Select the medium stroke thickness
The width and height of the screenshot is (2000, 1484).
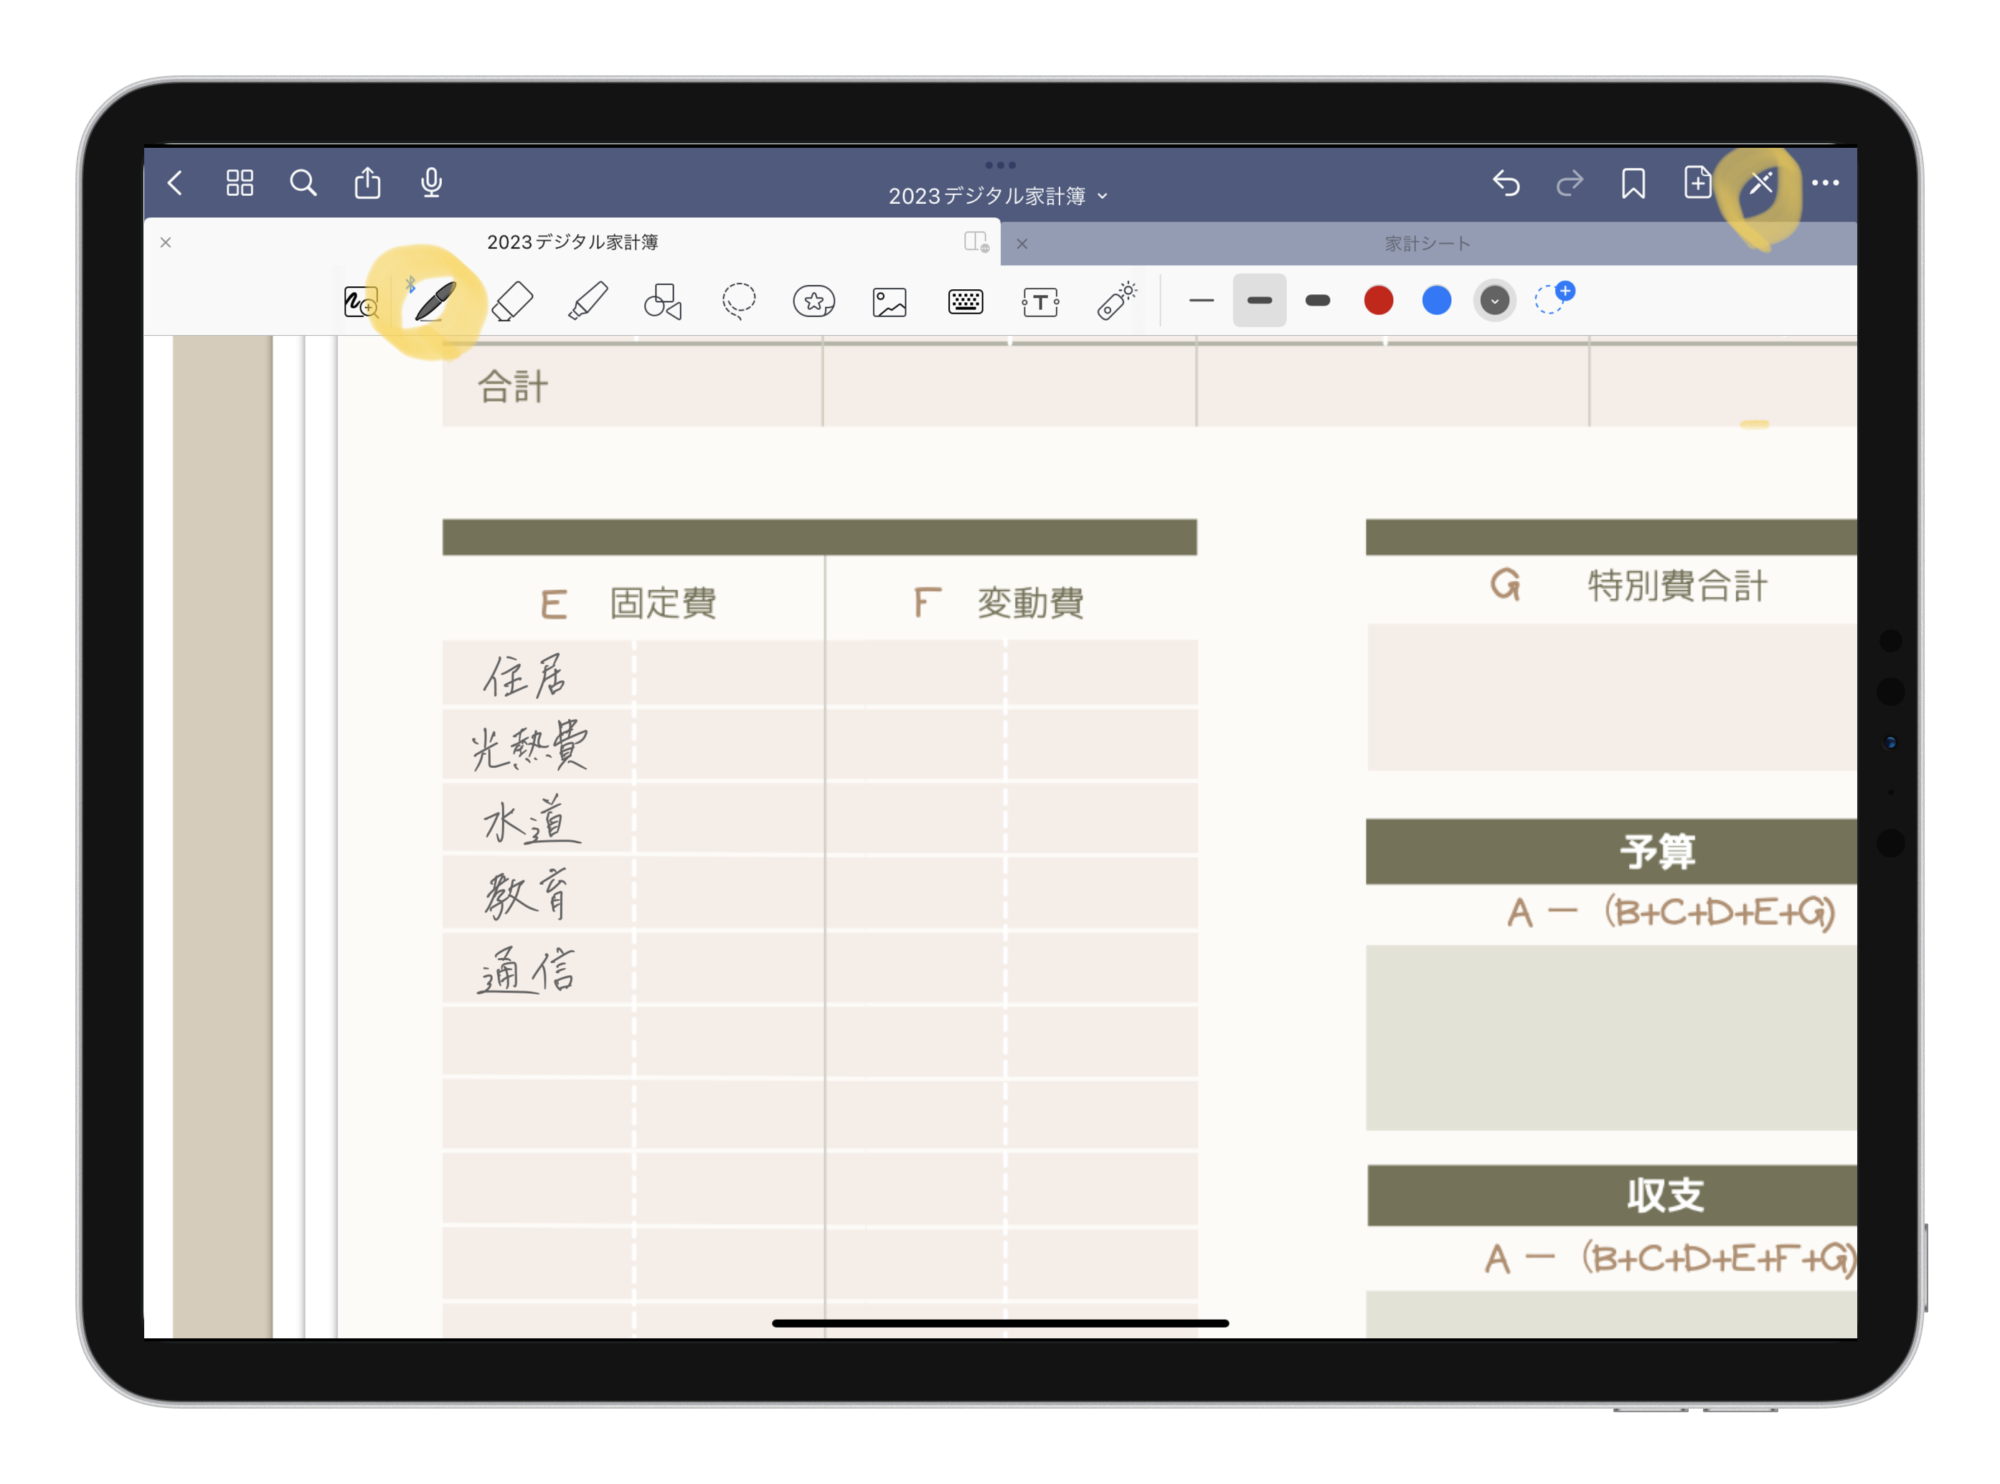pyautogui.click(x=1259, y=300)
